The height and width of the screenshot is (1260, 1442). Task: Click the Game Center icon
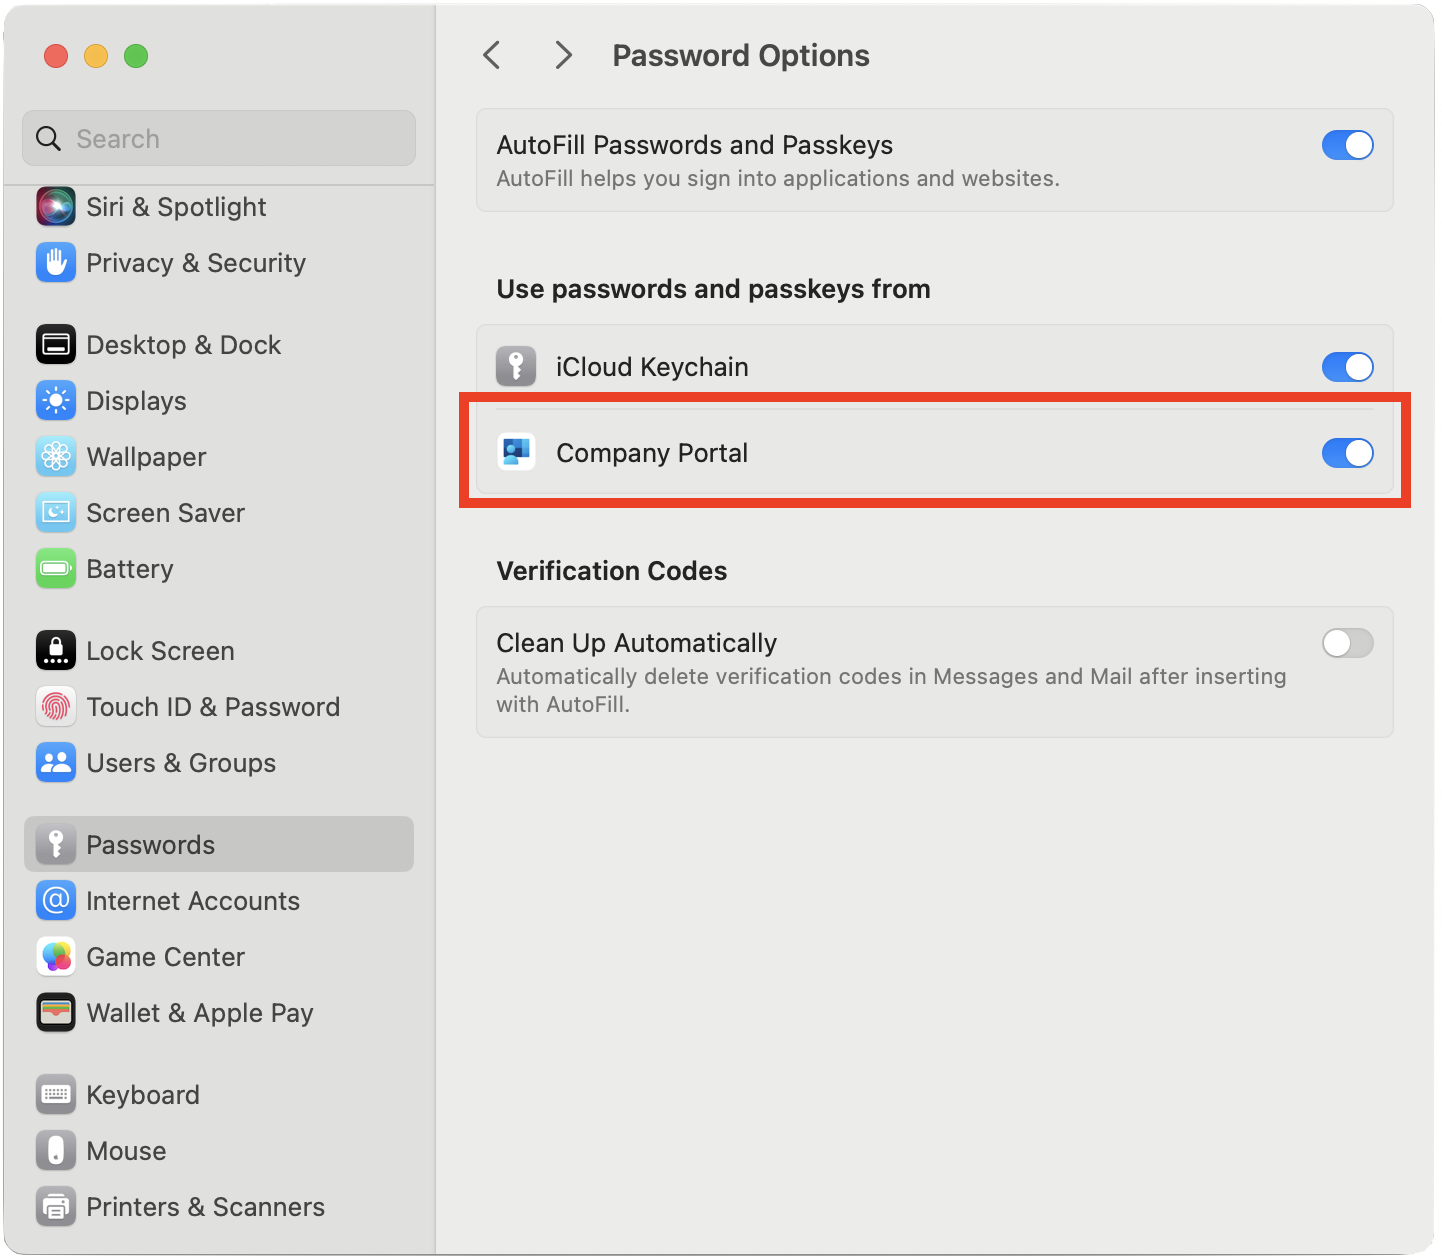56,957
